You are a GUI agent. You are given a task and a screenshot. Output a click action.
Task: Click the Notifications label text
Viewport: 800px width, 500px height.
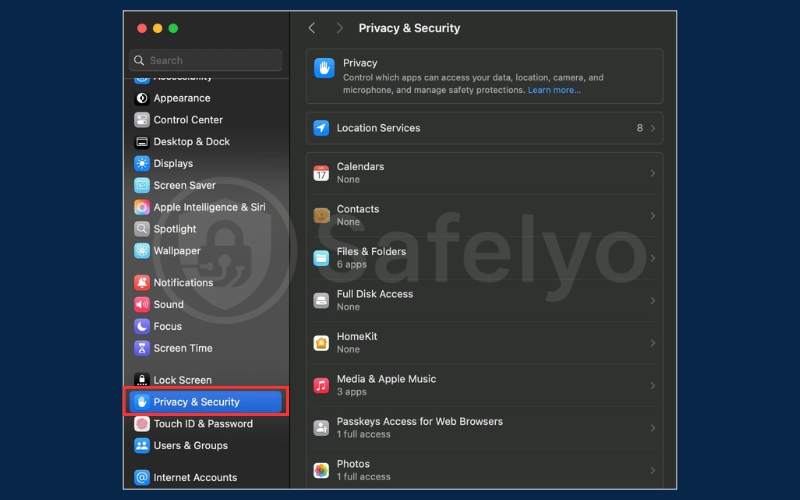pyautogui.click(x=183, y=282)
